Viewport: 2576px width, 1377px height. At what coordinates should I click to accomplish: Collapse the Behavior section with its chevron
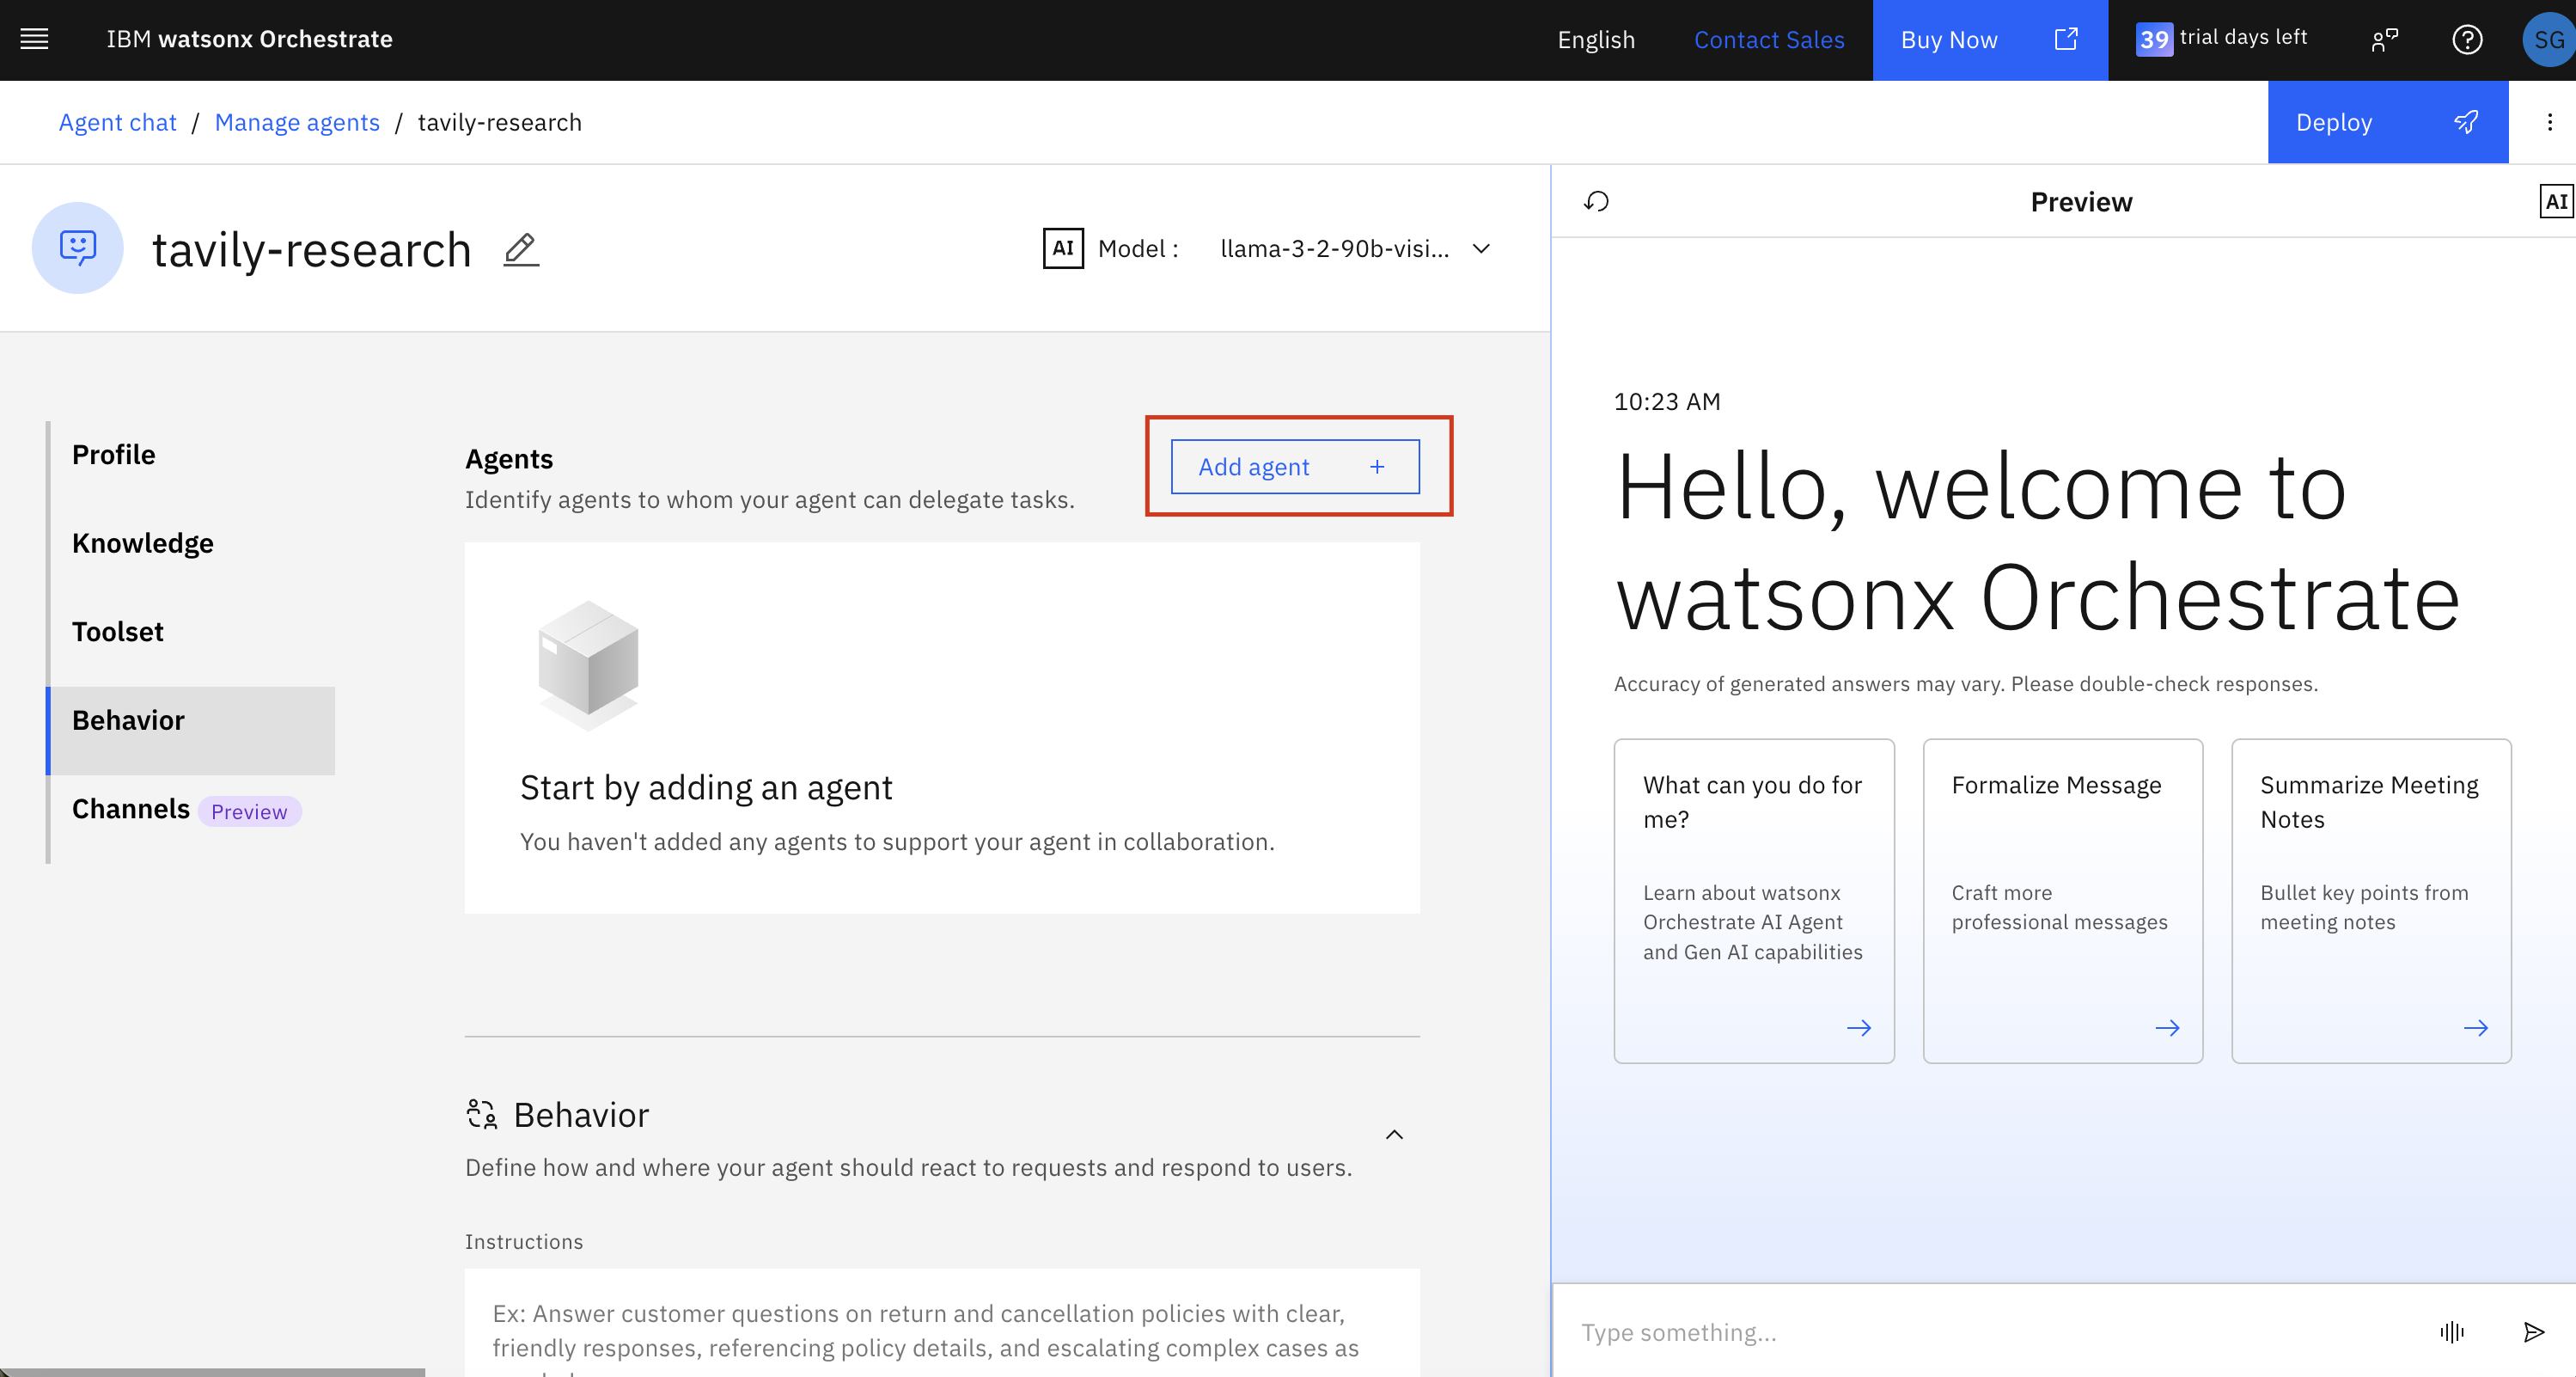1394,1135
